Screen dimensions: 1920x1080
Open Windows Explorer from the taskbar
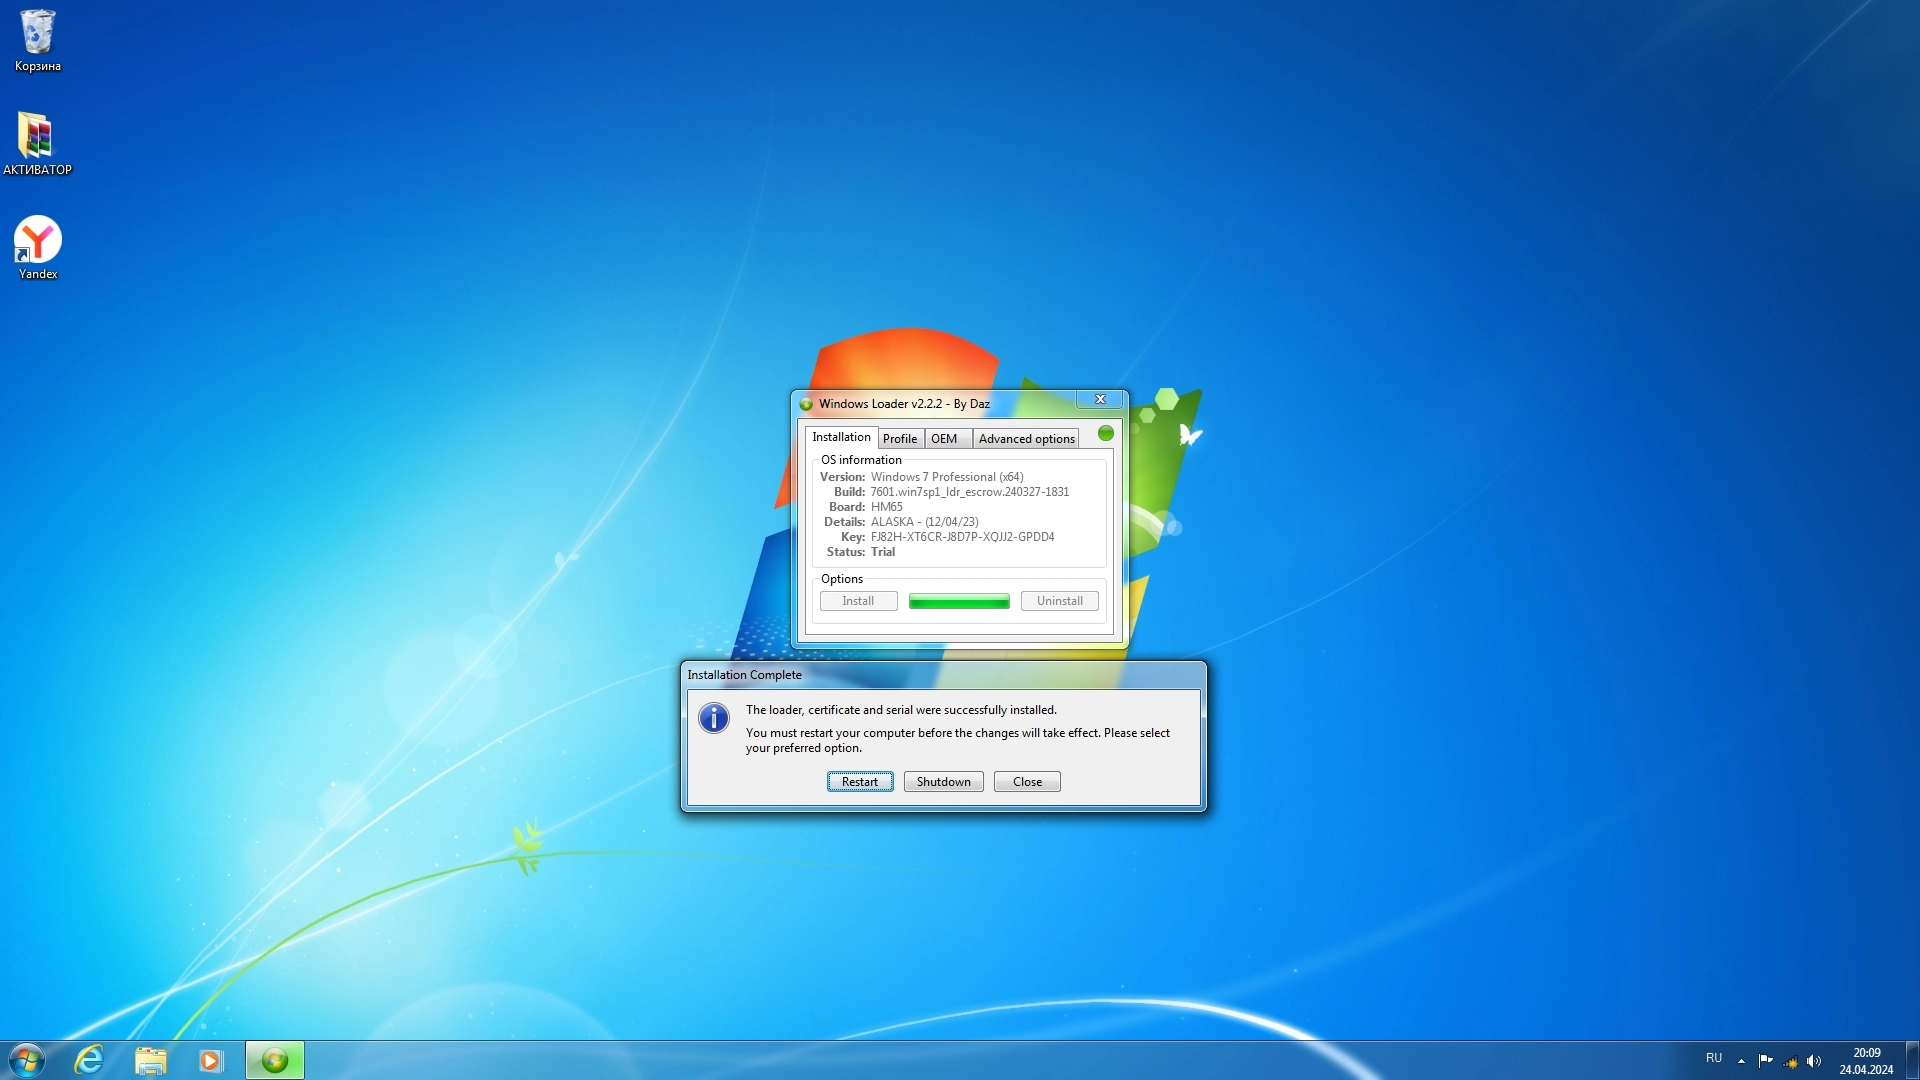[150, 1060]
